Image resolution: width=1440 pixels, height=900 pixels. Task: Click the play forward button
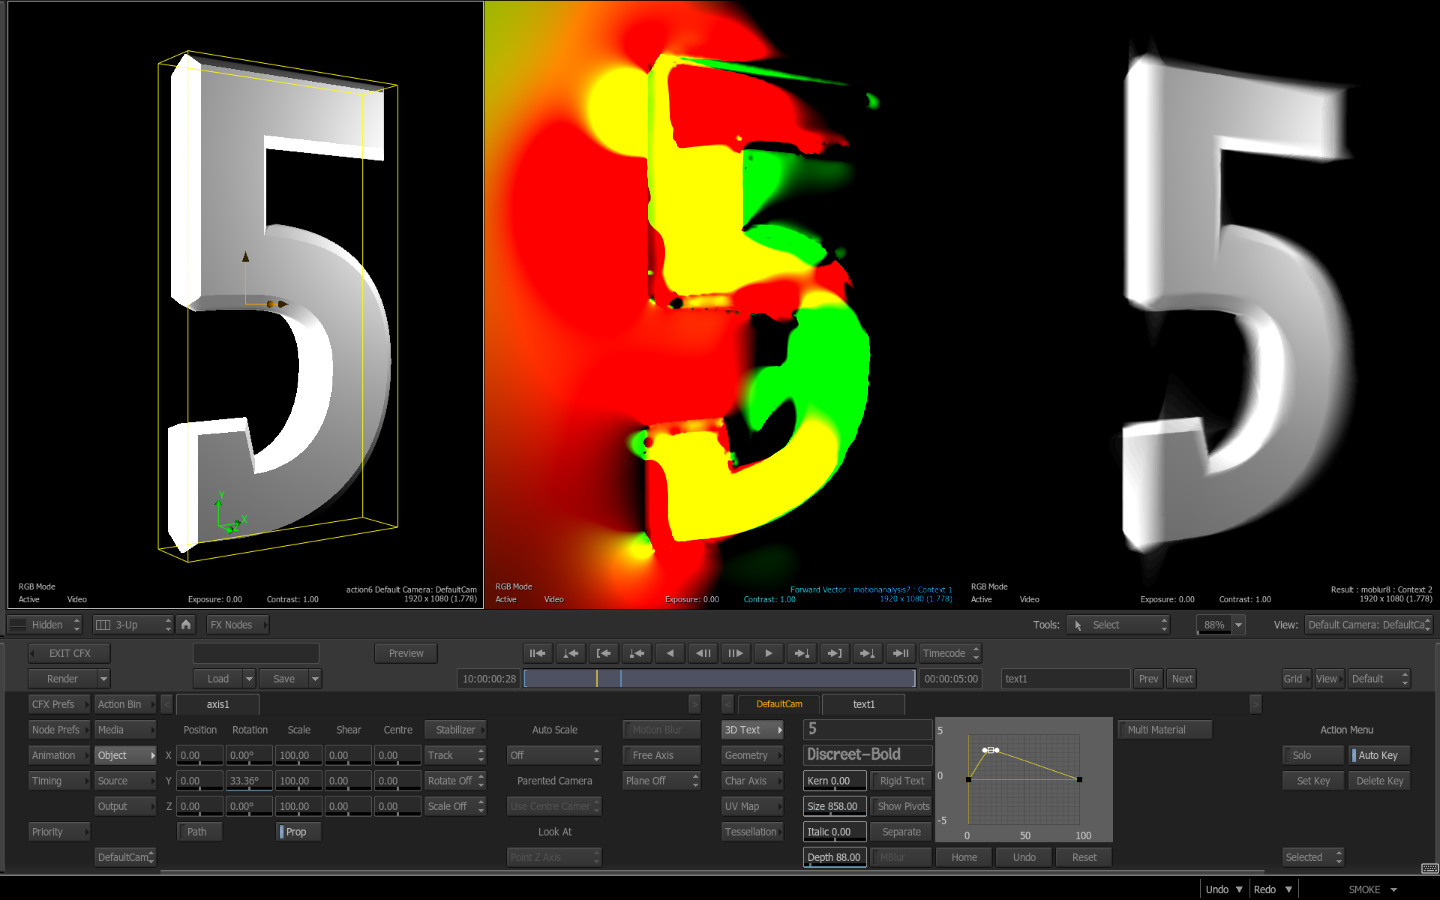coord(768,653)
